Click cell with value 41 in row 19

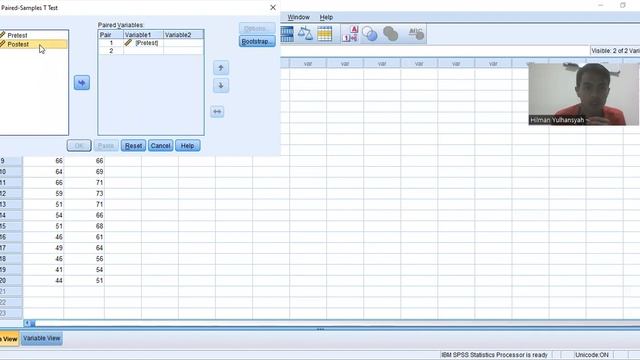(43, 270)
